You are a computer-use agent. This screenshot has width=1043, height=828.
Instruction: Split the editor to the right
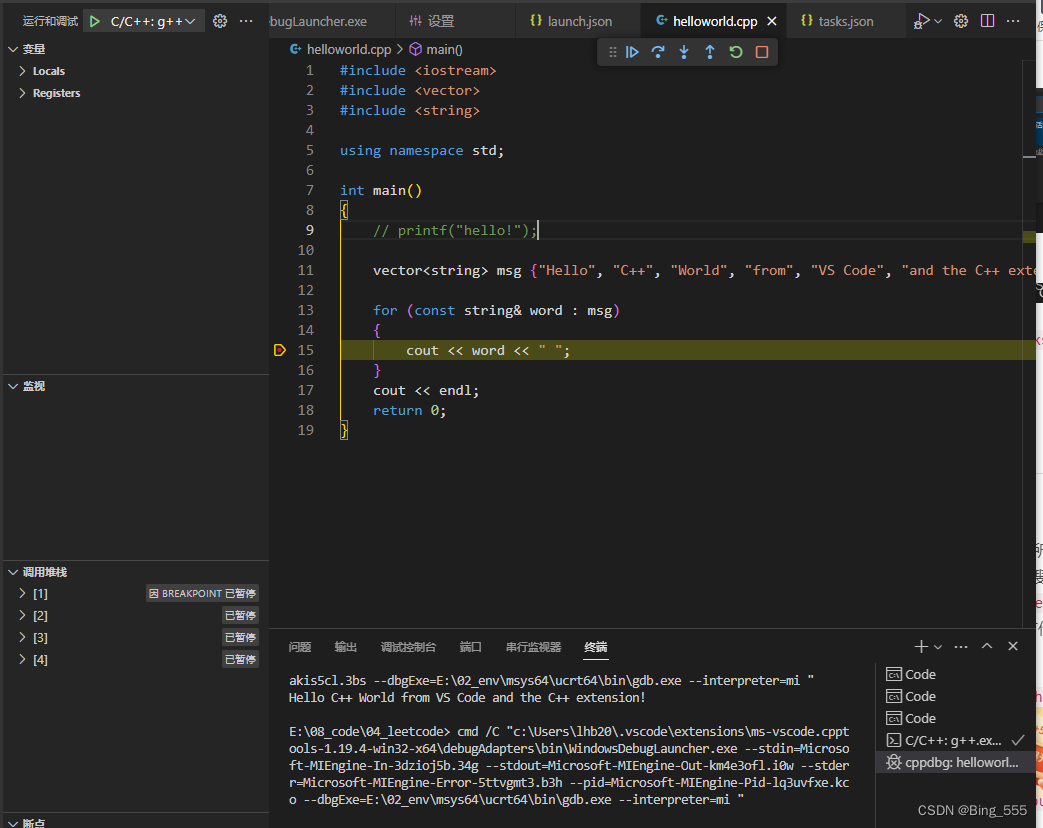[x=988, y=21]
